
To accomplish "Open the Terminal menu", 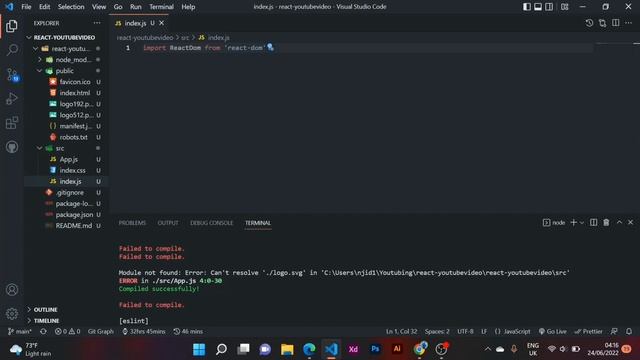I will click(161, 7).
